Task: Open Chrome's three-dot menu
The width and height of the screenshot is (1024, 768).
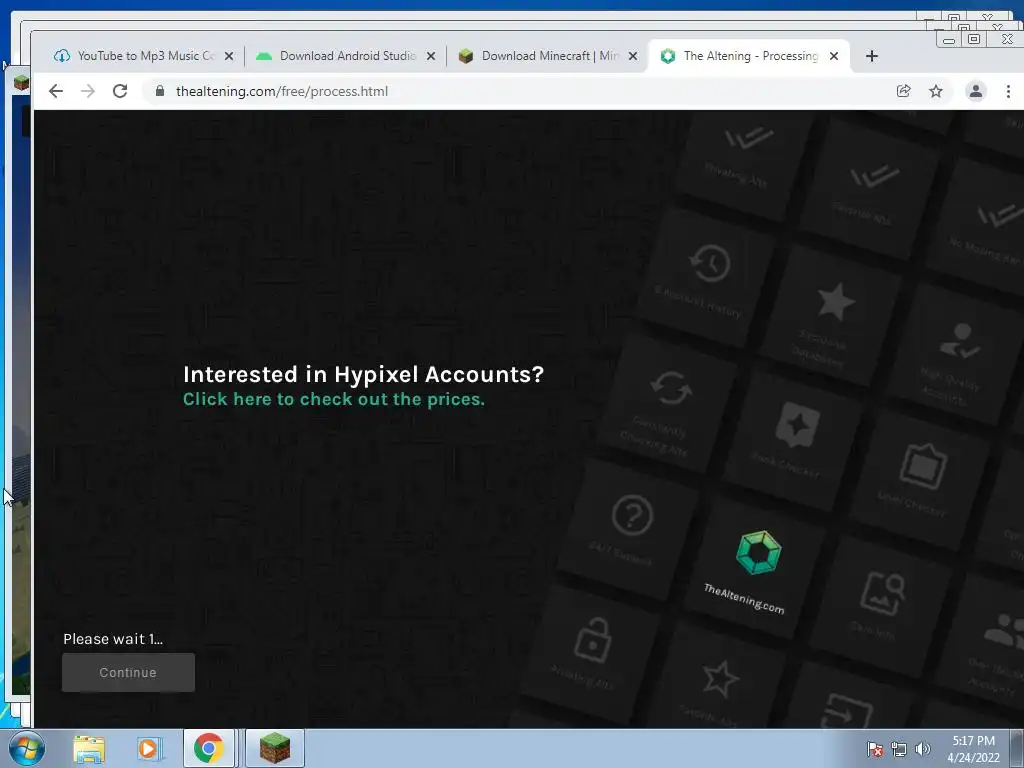Action: 1008,91
